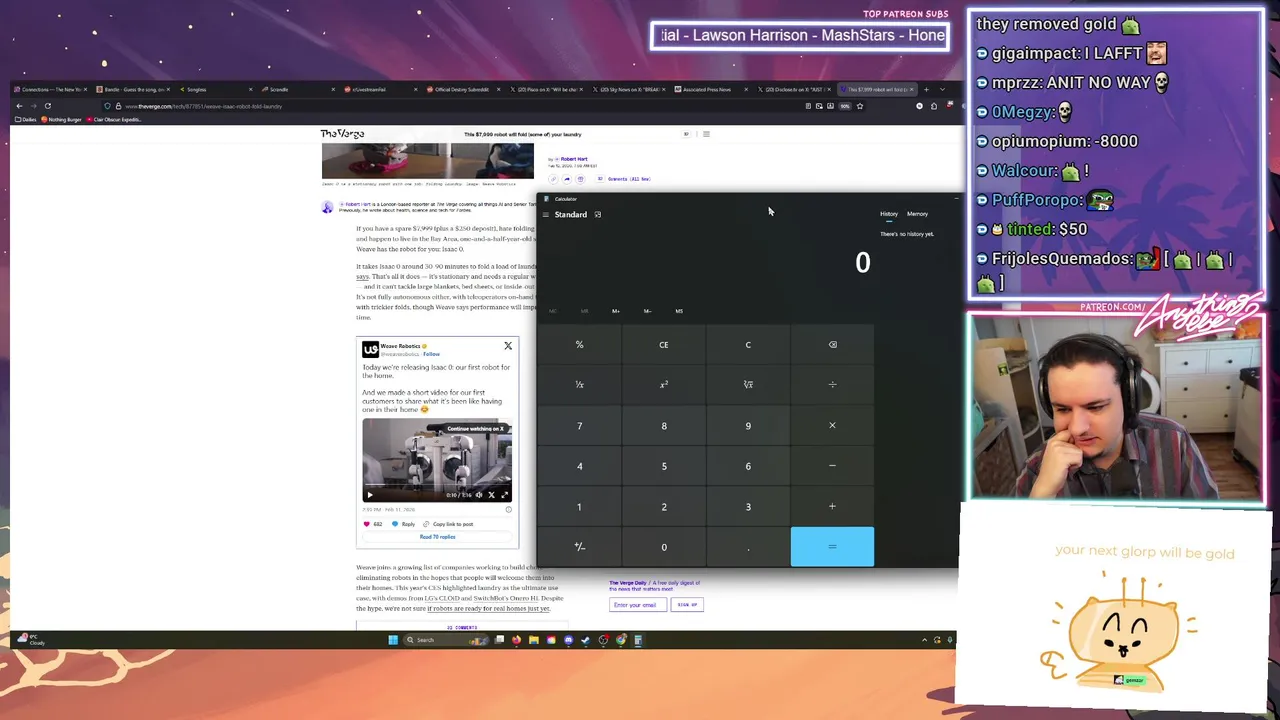The width and height of the screenshot is (1280, 720).
Task: Toggle Calculator keep-on-top mode icon
Action: 598,215
